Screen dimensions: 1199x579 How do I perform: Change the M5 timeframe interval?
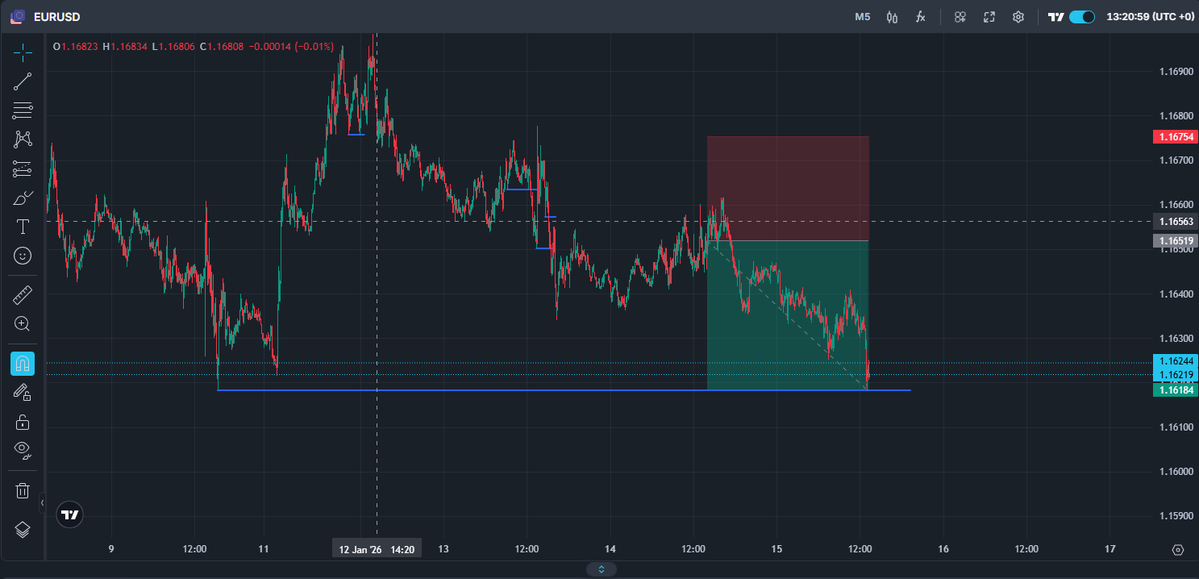point(863,17)
